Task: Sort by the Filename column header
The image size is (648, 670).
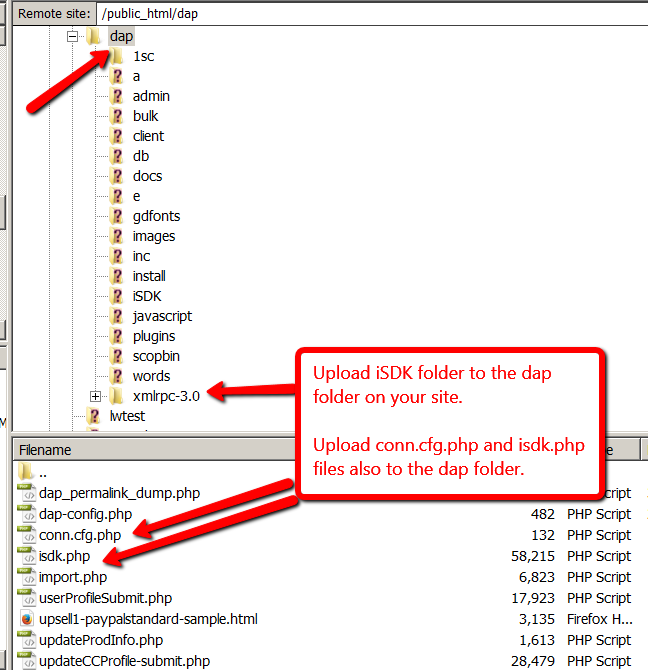Action: click(x=45, y=450)
